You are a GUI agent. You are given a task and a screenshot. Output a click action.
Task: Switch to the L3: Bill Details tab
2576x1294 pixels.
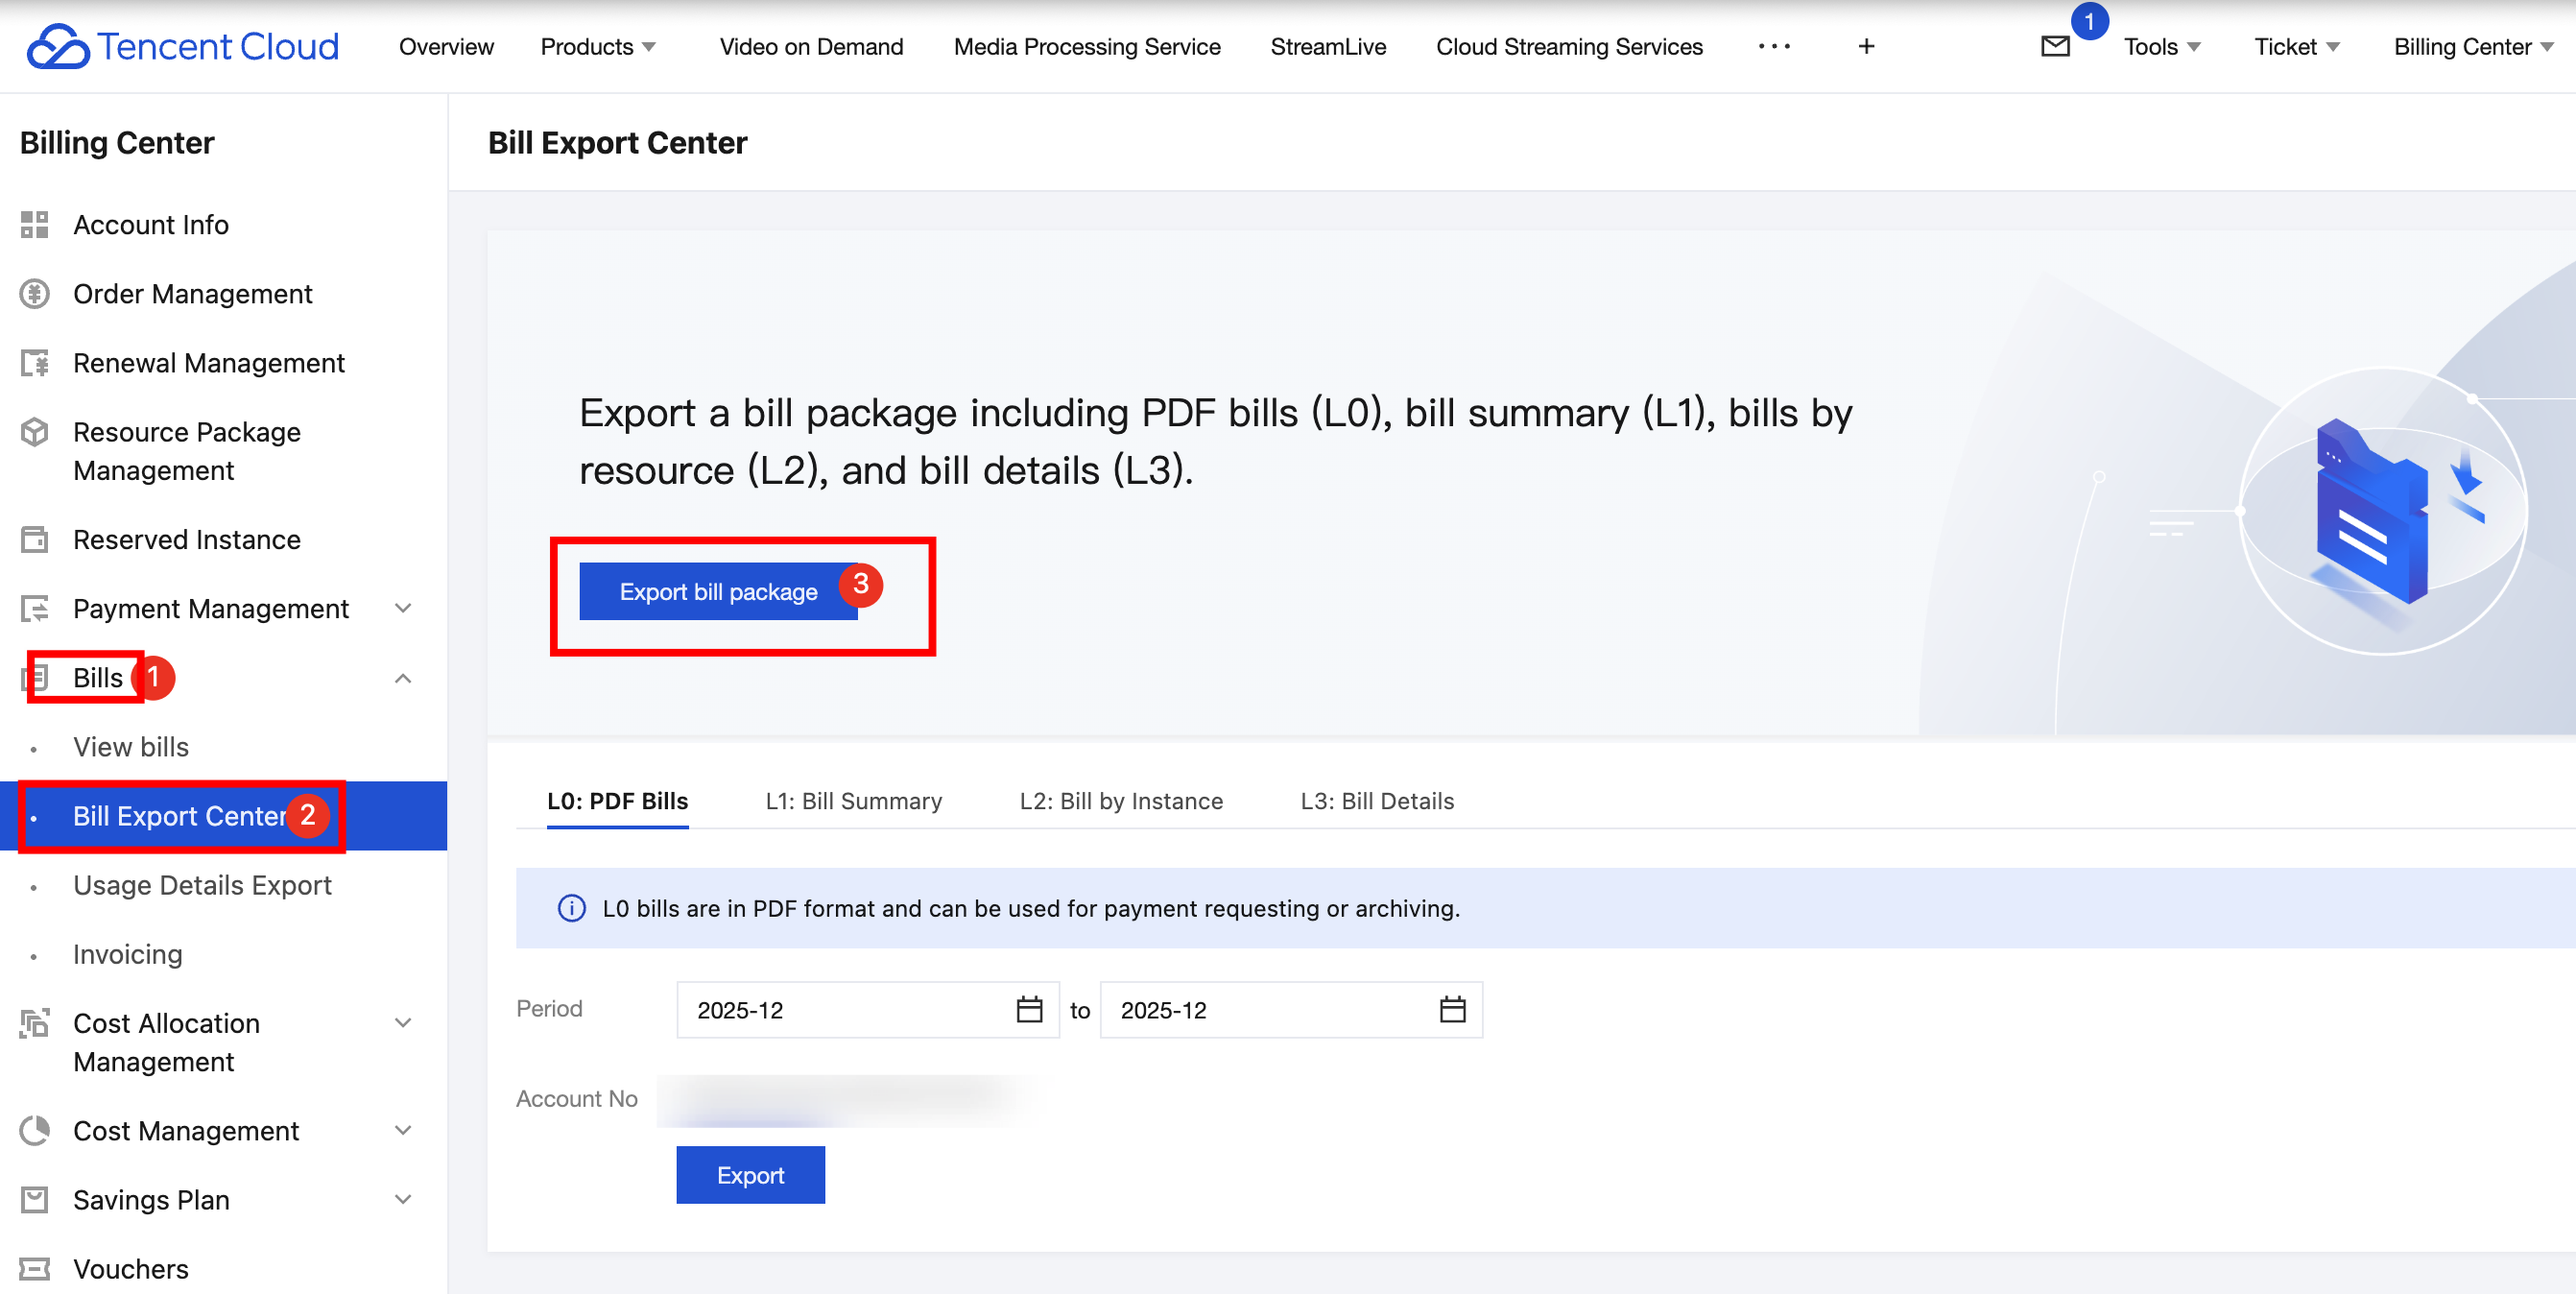coord(1376,801)
